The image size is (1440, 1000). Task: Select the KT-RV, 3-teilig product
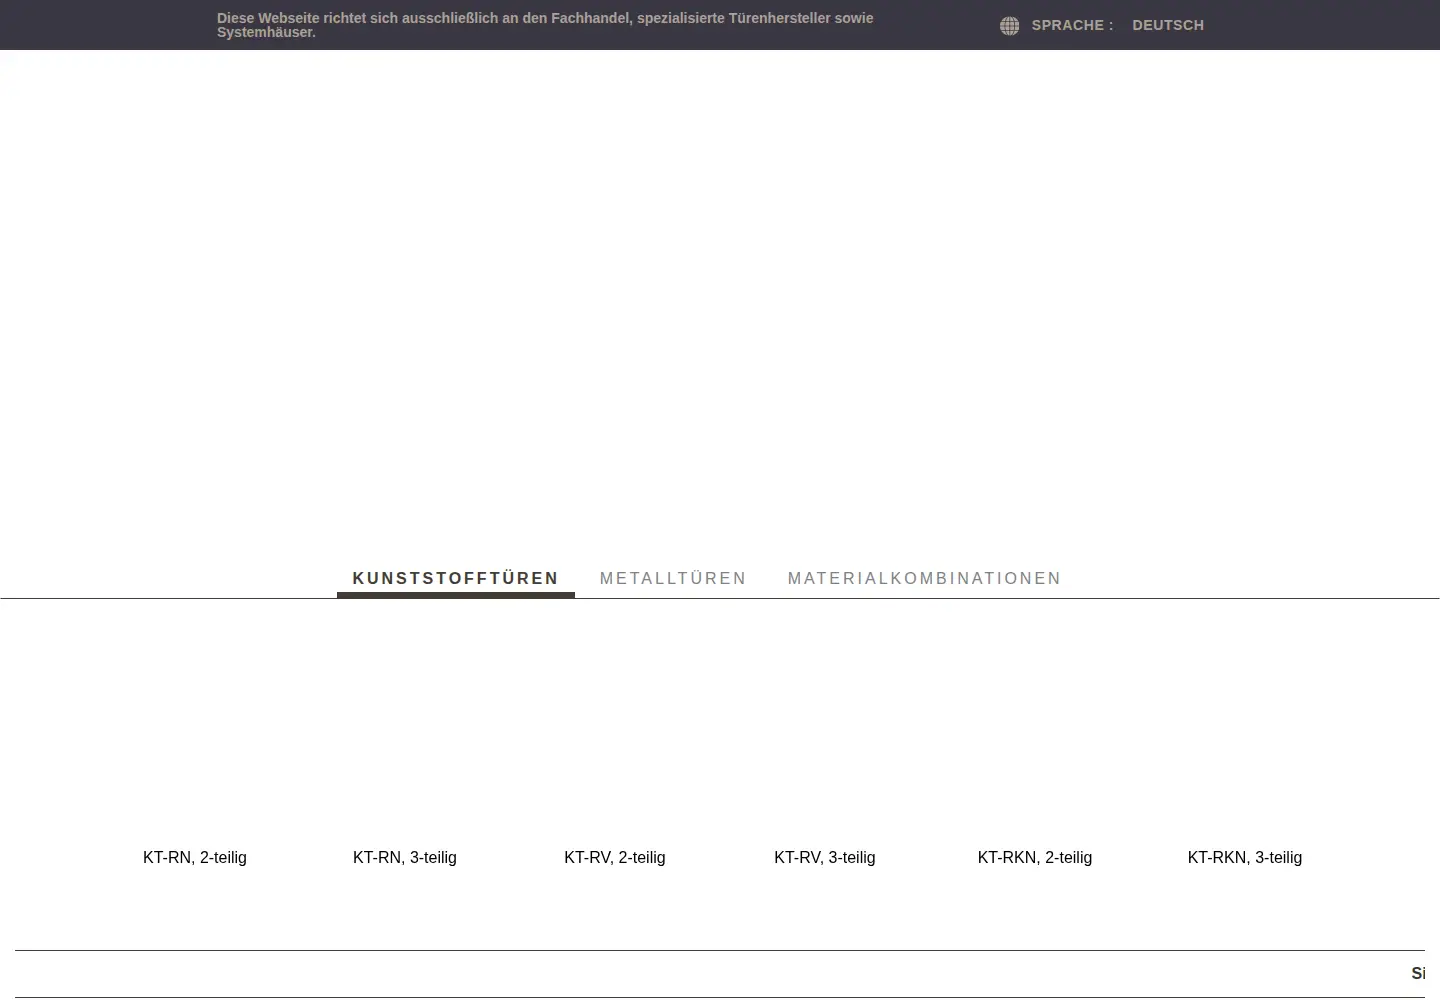[x=825, y=857]
